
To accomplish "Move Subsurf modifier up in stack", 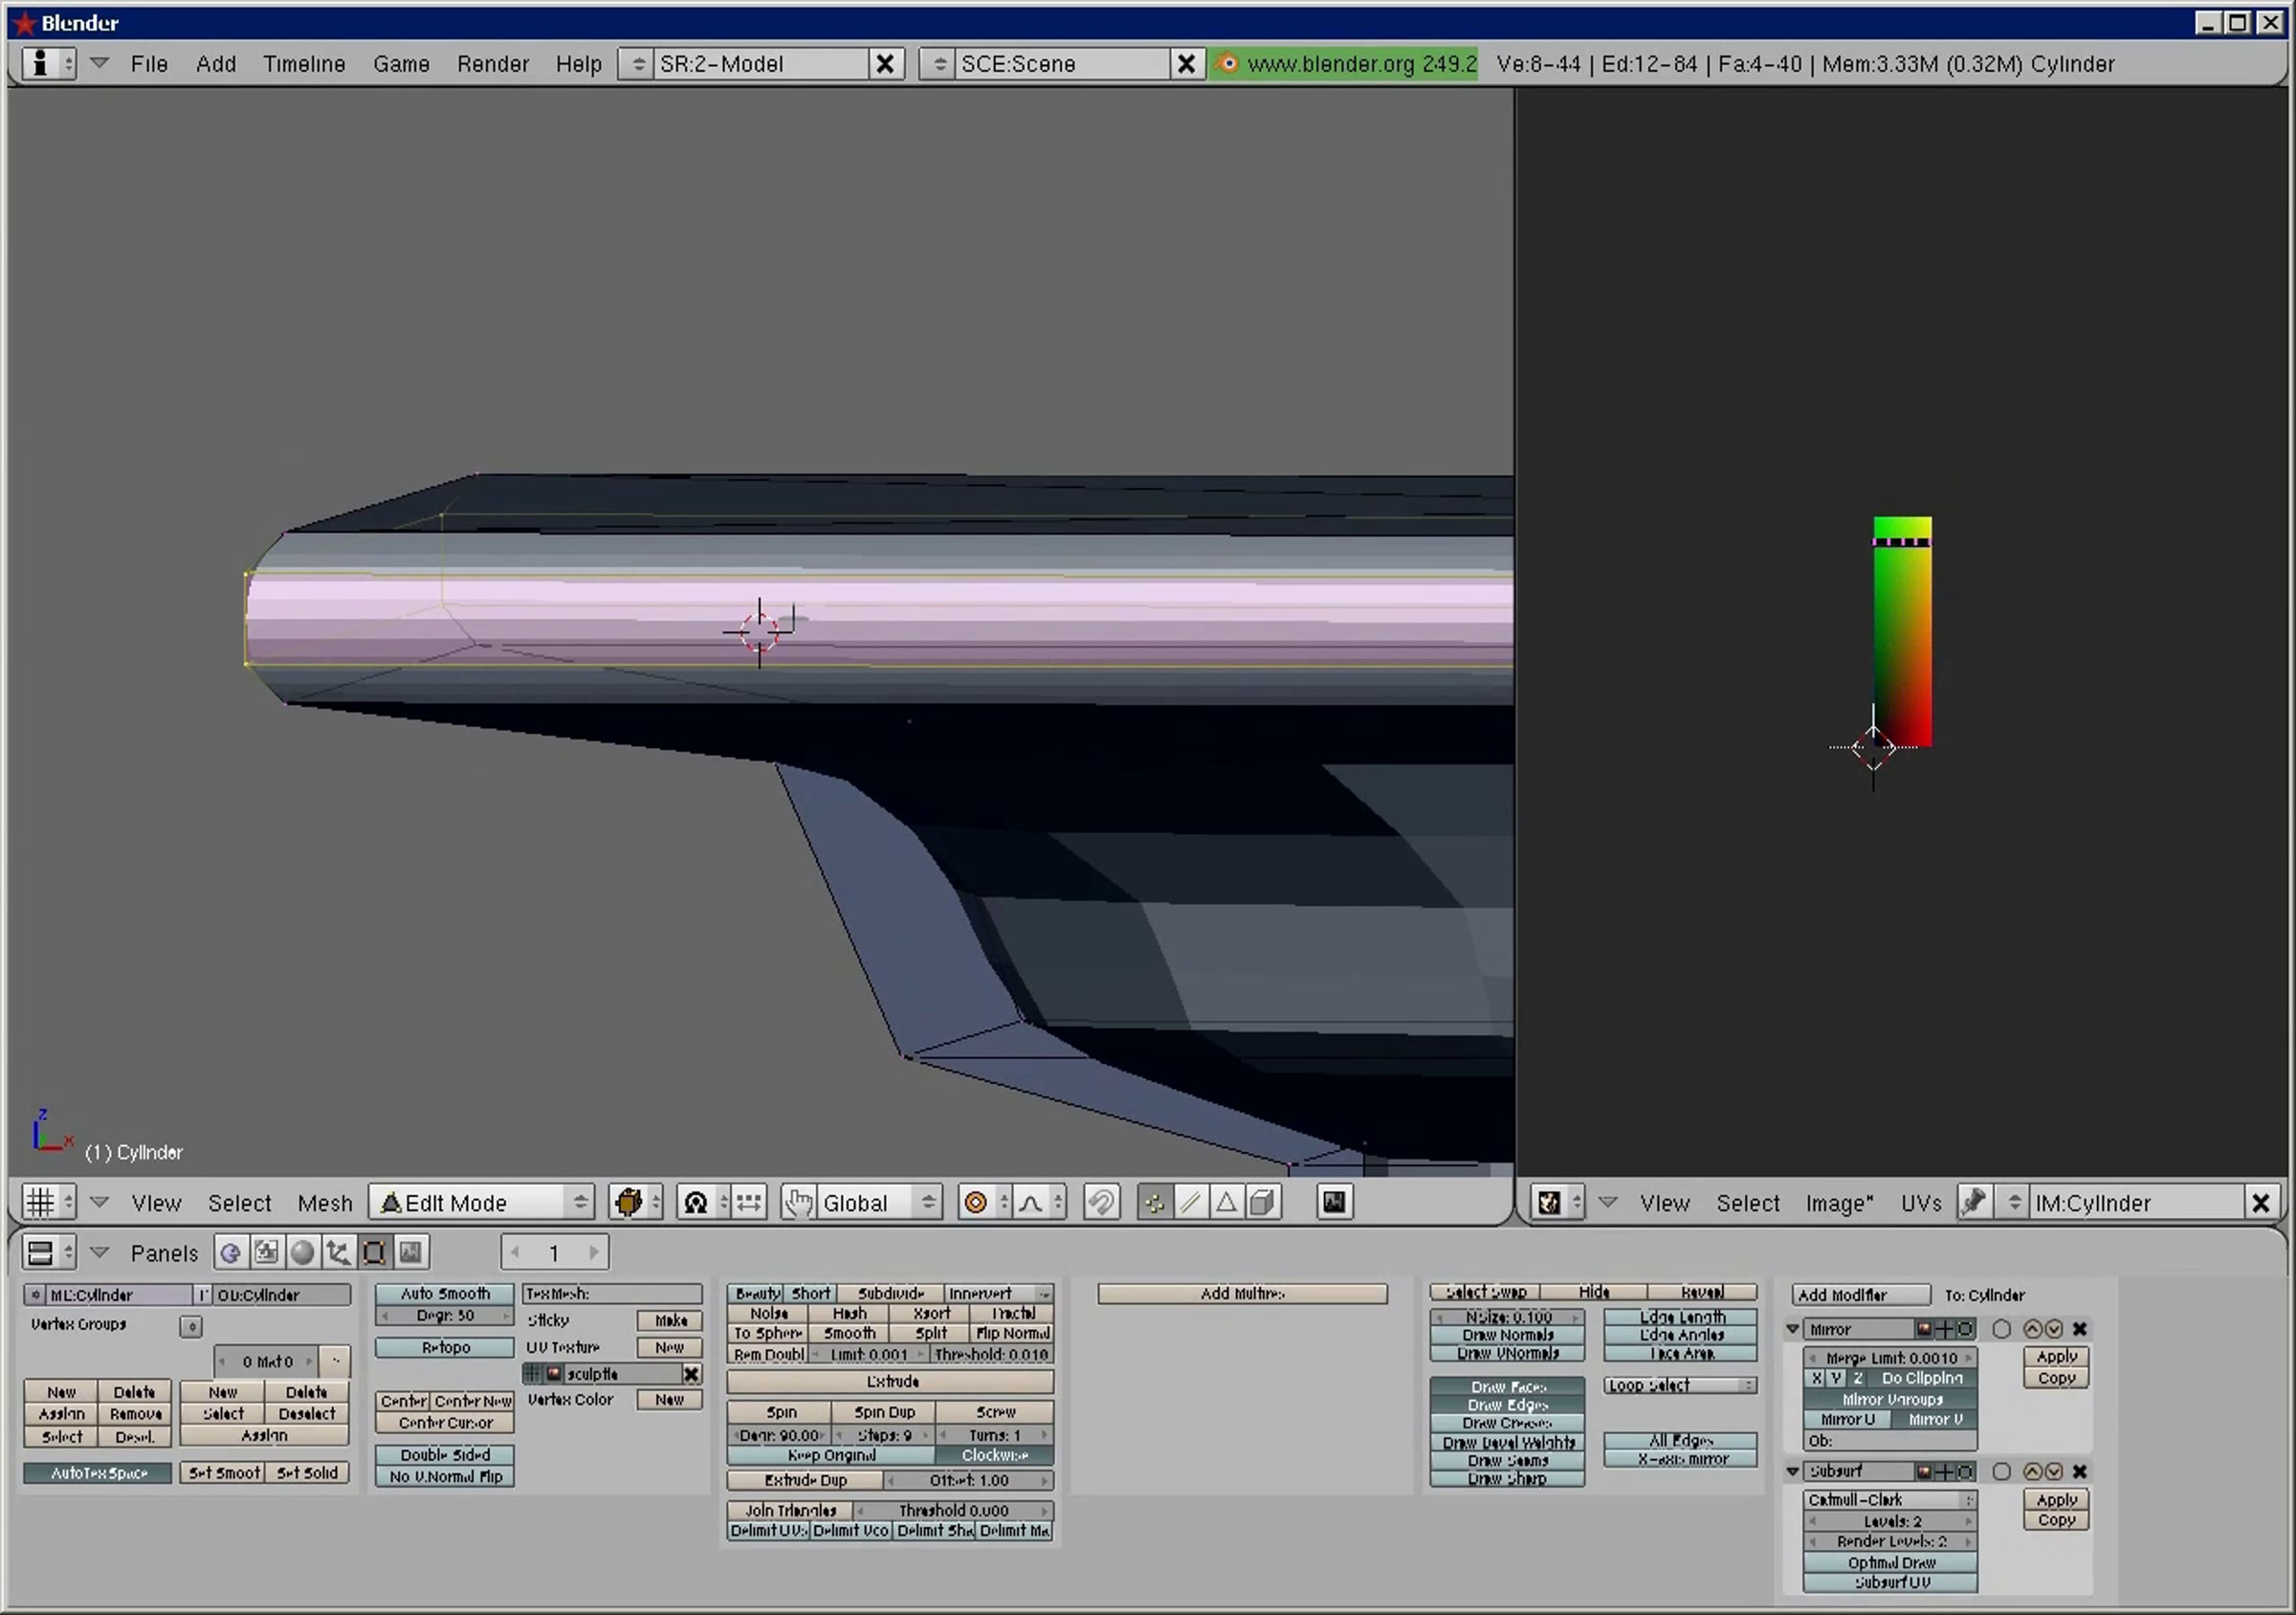I will (x=2032, y=1471).
